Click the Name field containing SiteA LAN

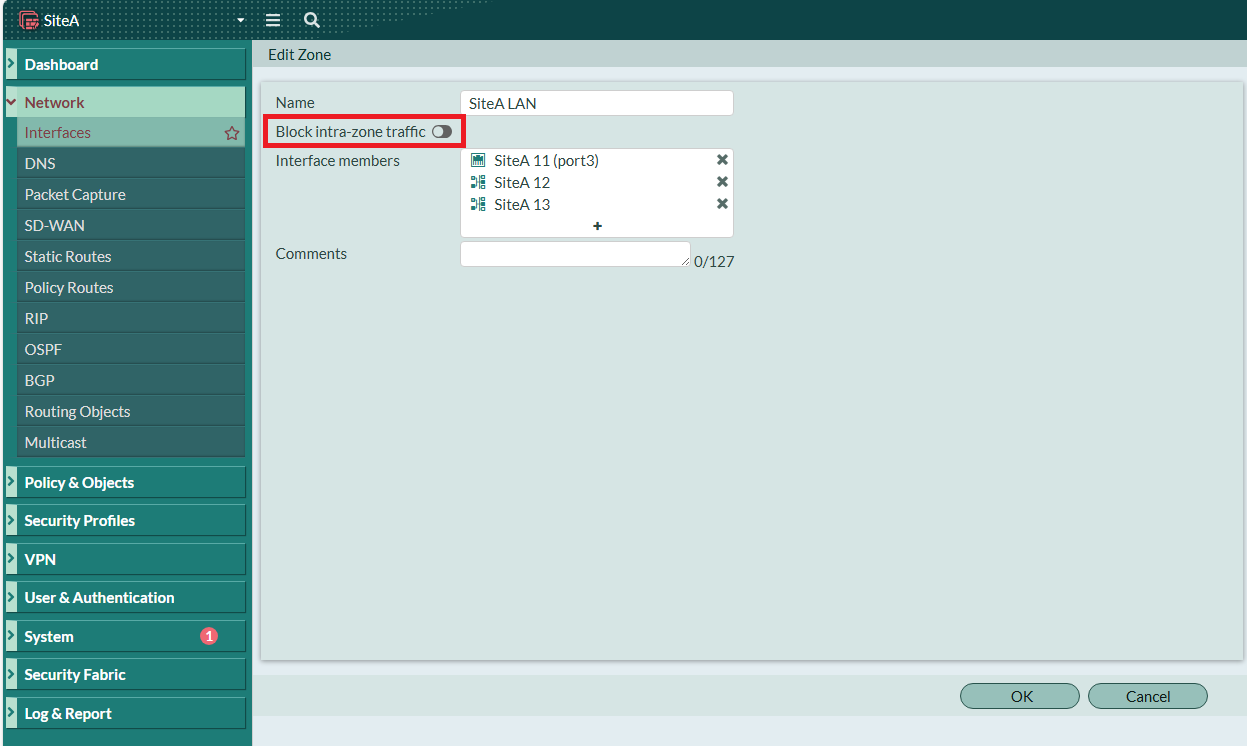(597, 103)
